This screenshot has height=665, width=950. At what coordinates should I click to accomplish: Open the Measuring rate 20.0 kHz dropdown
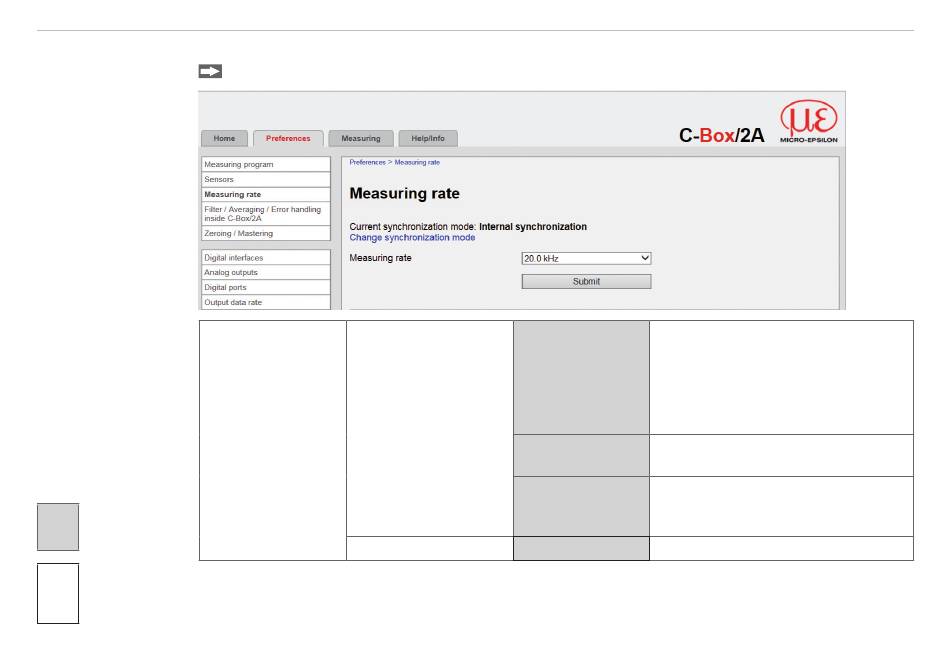tap(586, 258)
